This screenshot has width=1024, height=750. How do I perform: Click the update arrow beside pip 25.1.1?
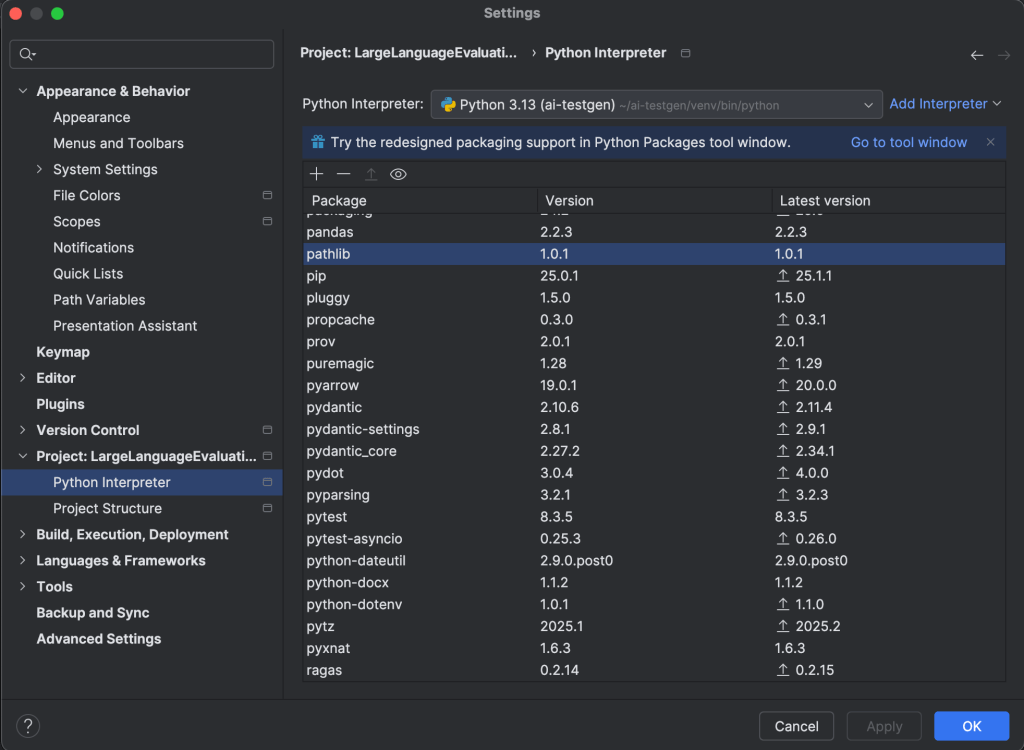click(x=782, y=276)
